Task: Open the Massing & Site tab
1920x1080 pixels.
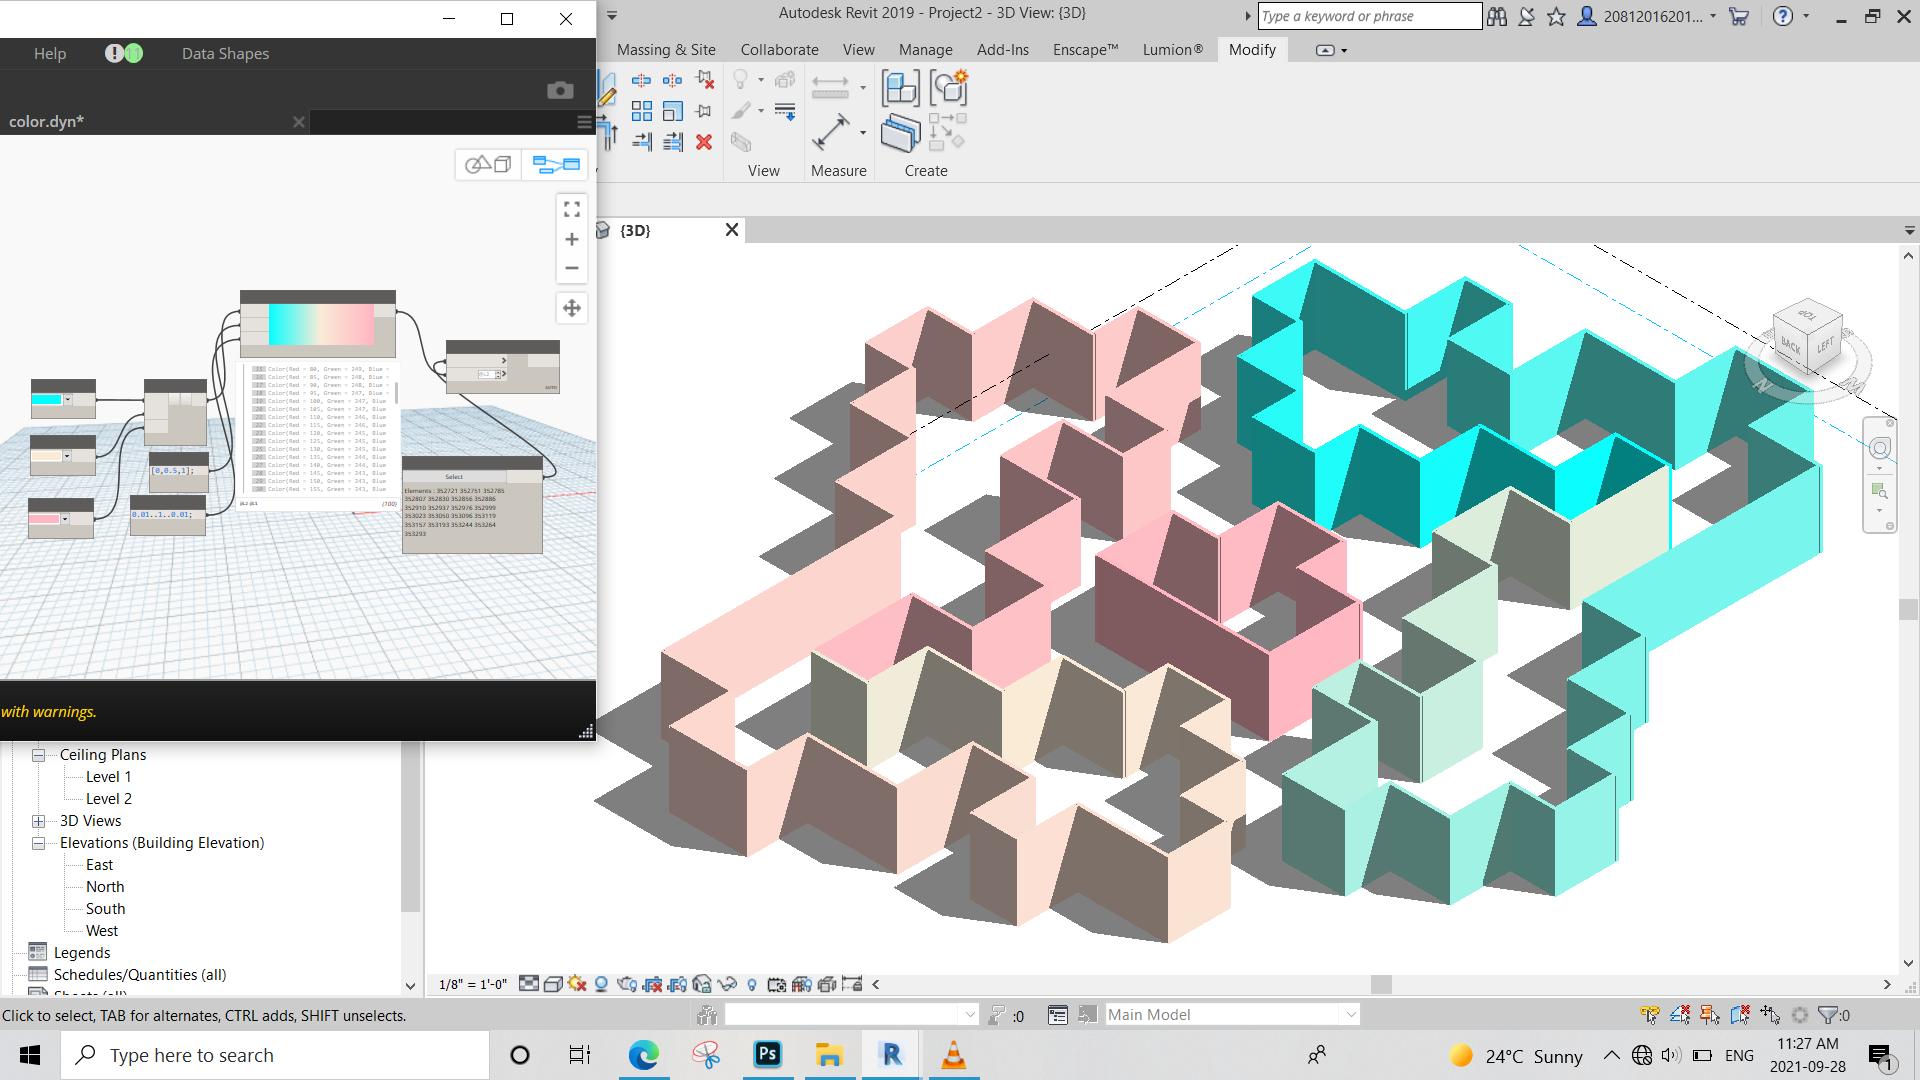Action: point(666,49)
